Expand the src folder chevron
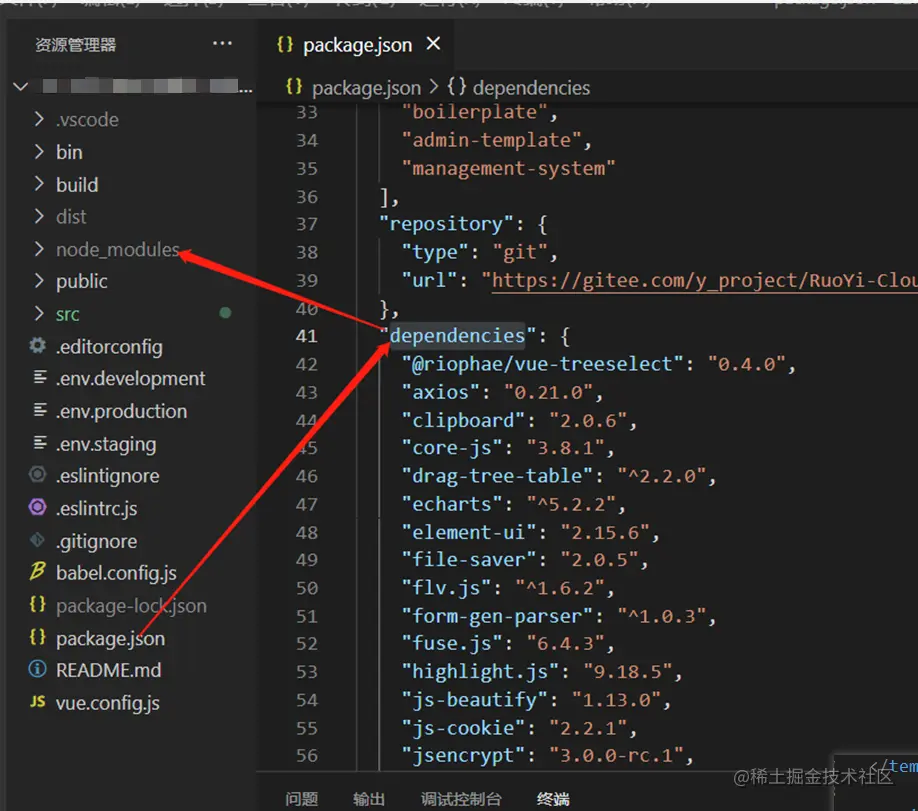The width and height of the screenshot is (918, 811). click(x=39, y=314)
